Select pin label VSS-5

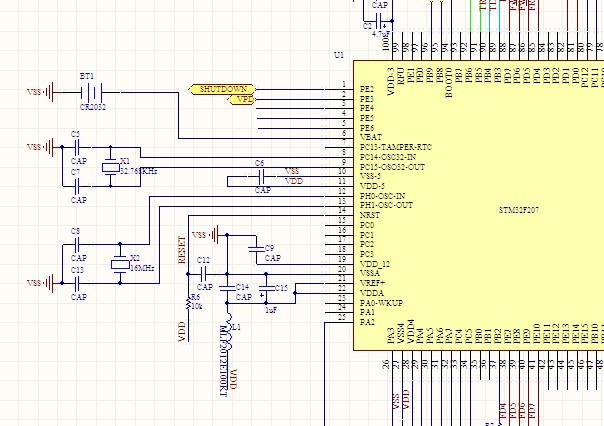(370, 176)
